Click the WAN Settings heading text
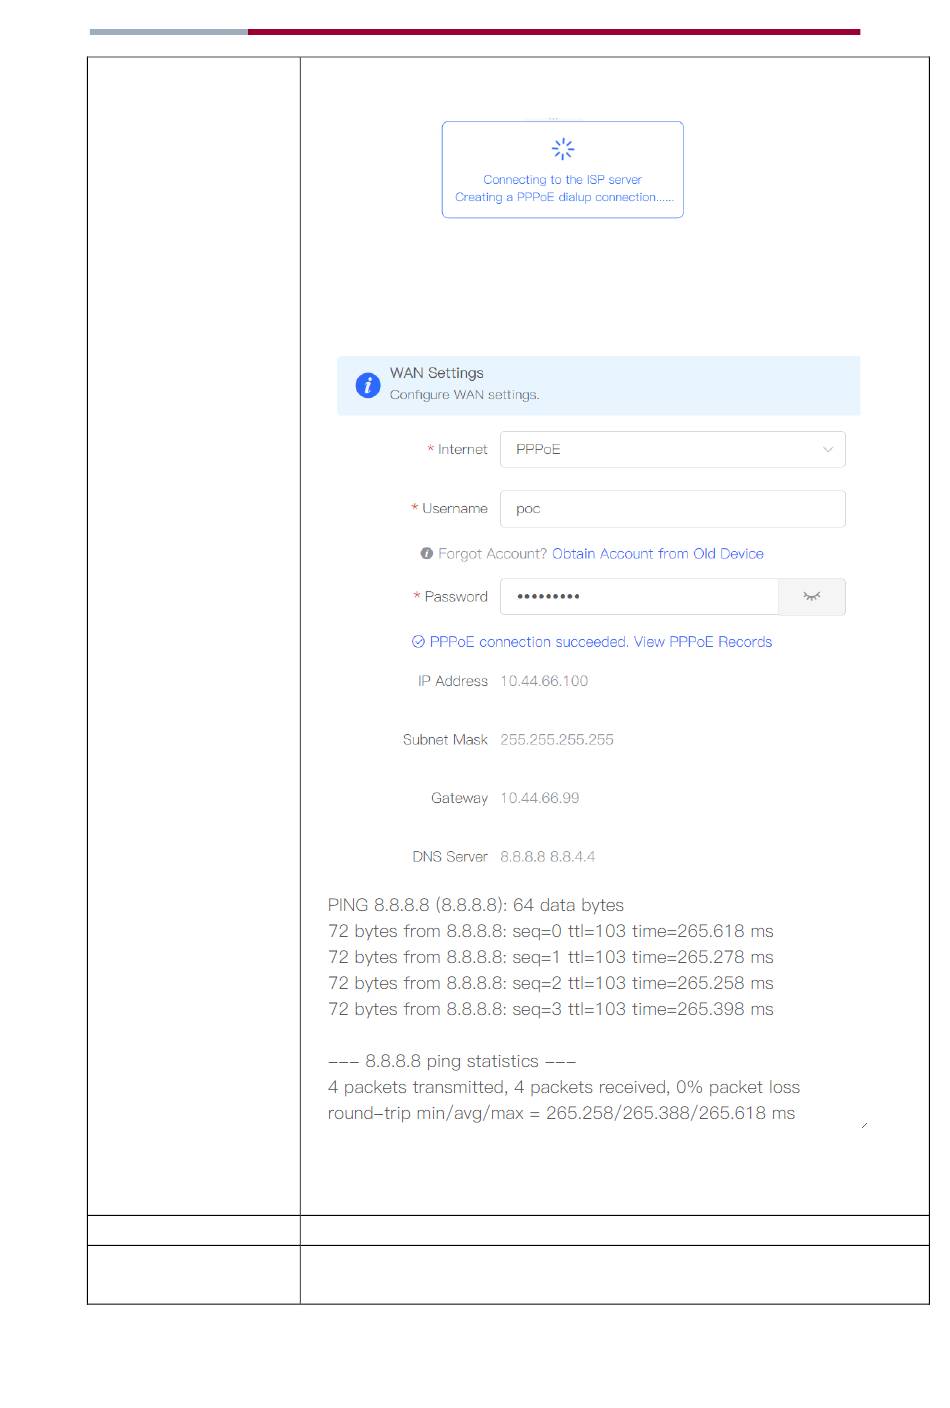Image resolution: width=950 pixels, height=1408 pixels. pos(437,373)
